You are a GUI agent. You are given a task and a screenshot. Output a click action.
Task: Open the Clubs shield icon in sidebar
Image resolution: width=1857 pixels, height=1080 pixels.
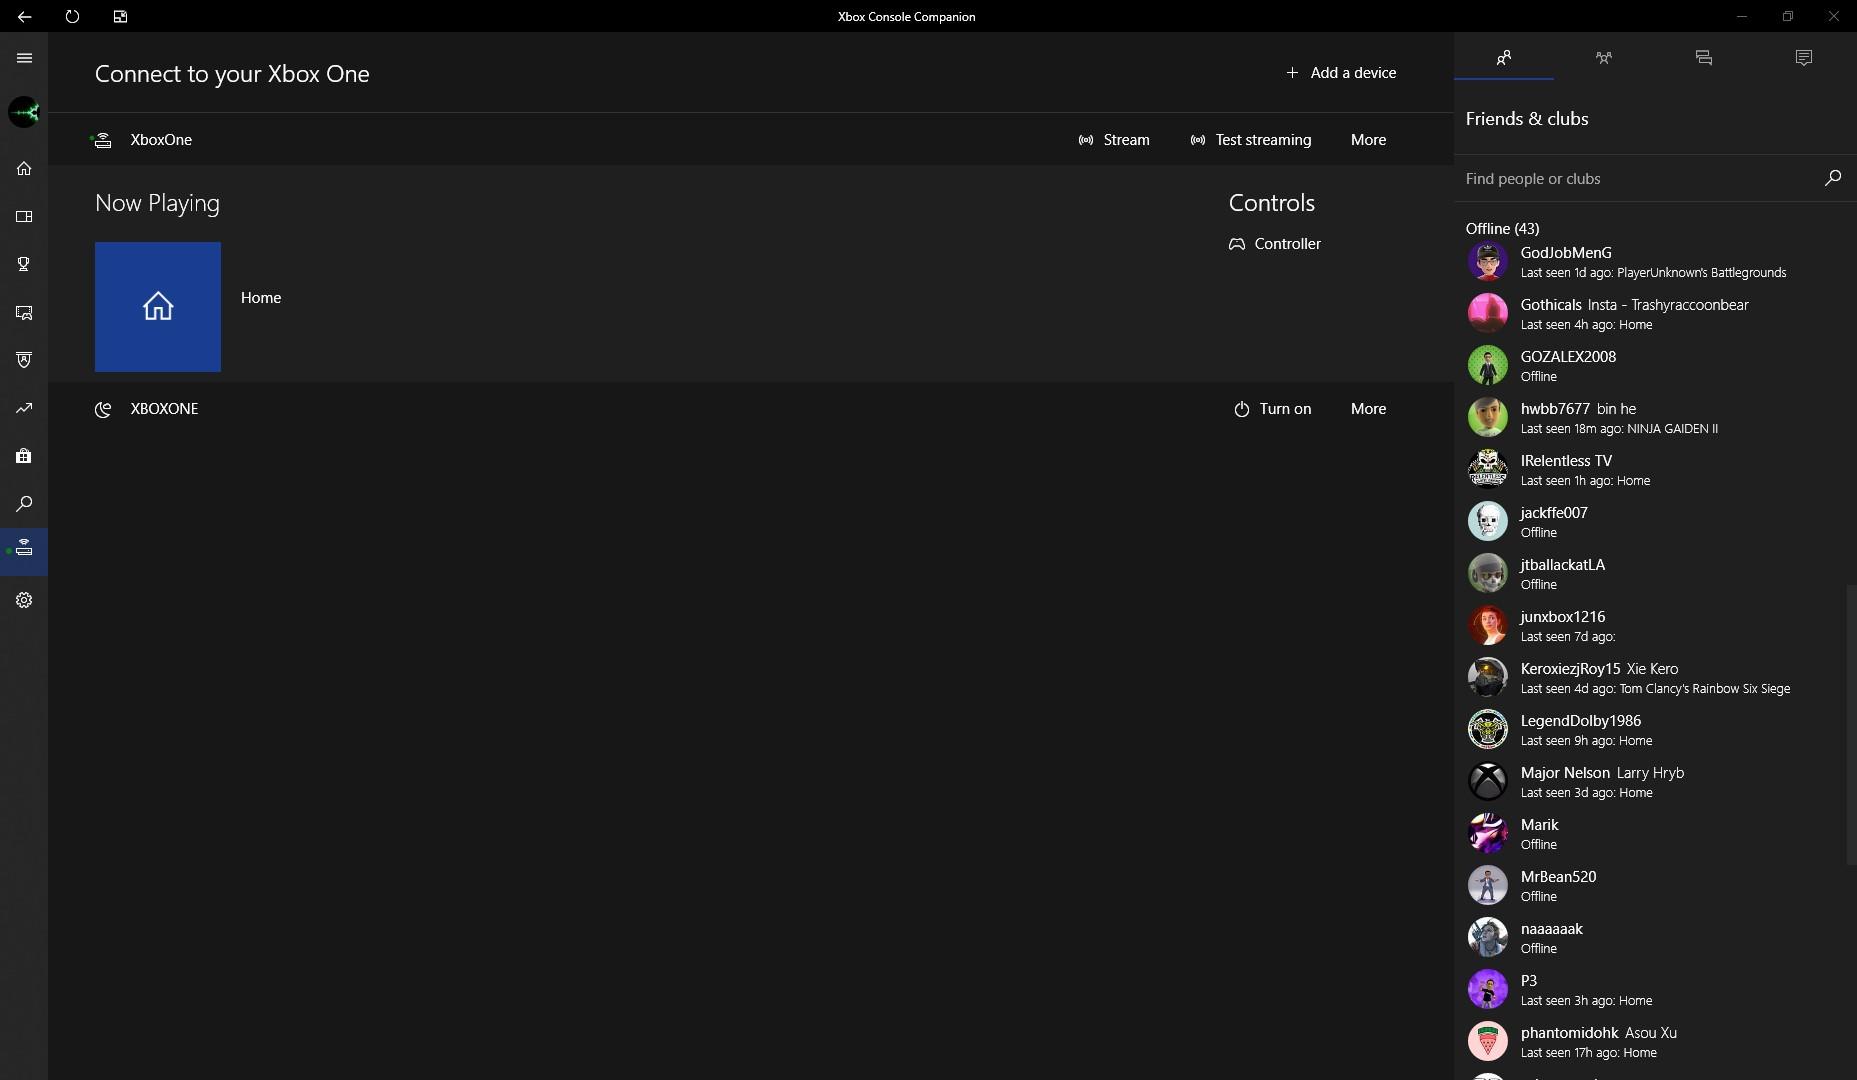[24, 360]
